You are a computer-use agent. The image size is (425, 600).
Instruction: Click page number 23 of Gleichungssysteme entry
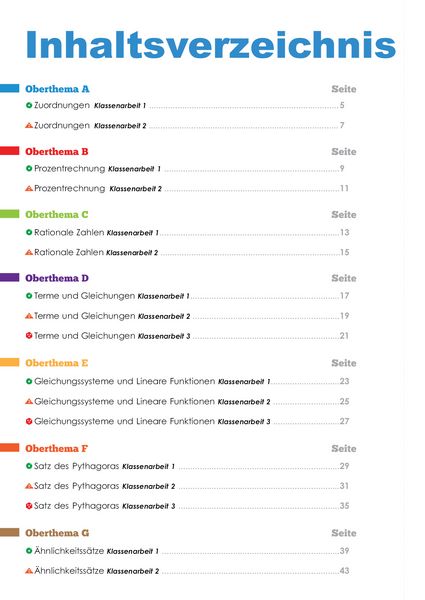coord(344,381)
